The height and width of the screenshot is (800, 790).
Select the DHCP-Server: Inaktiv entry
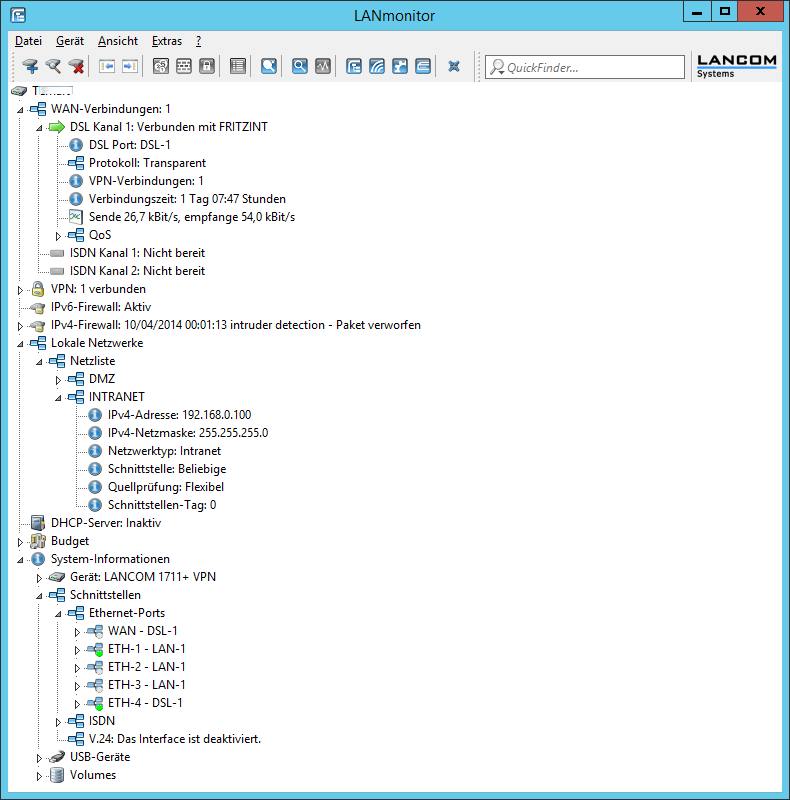[105, 523]
